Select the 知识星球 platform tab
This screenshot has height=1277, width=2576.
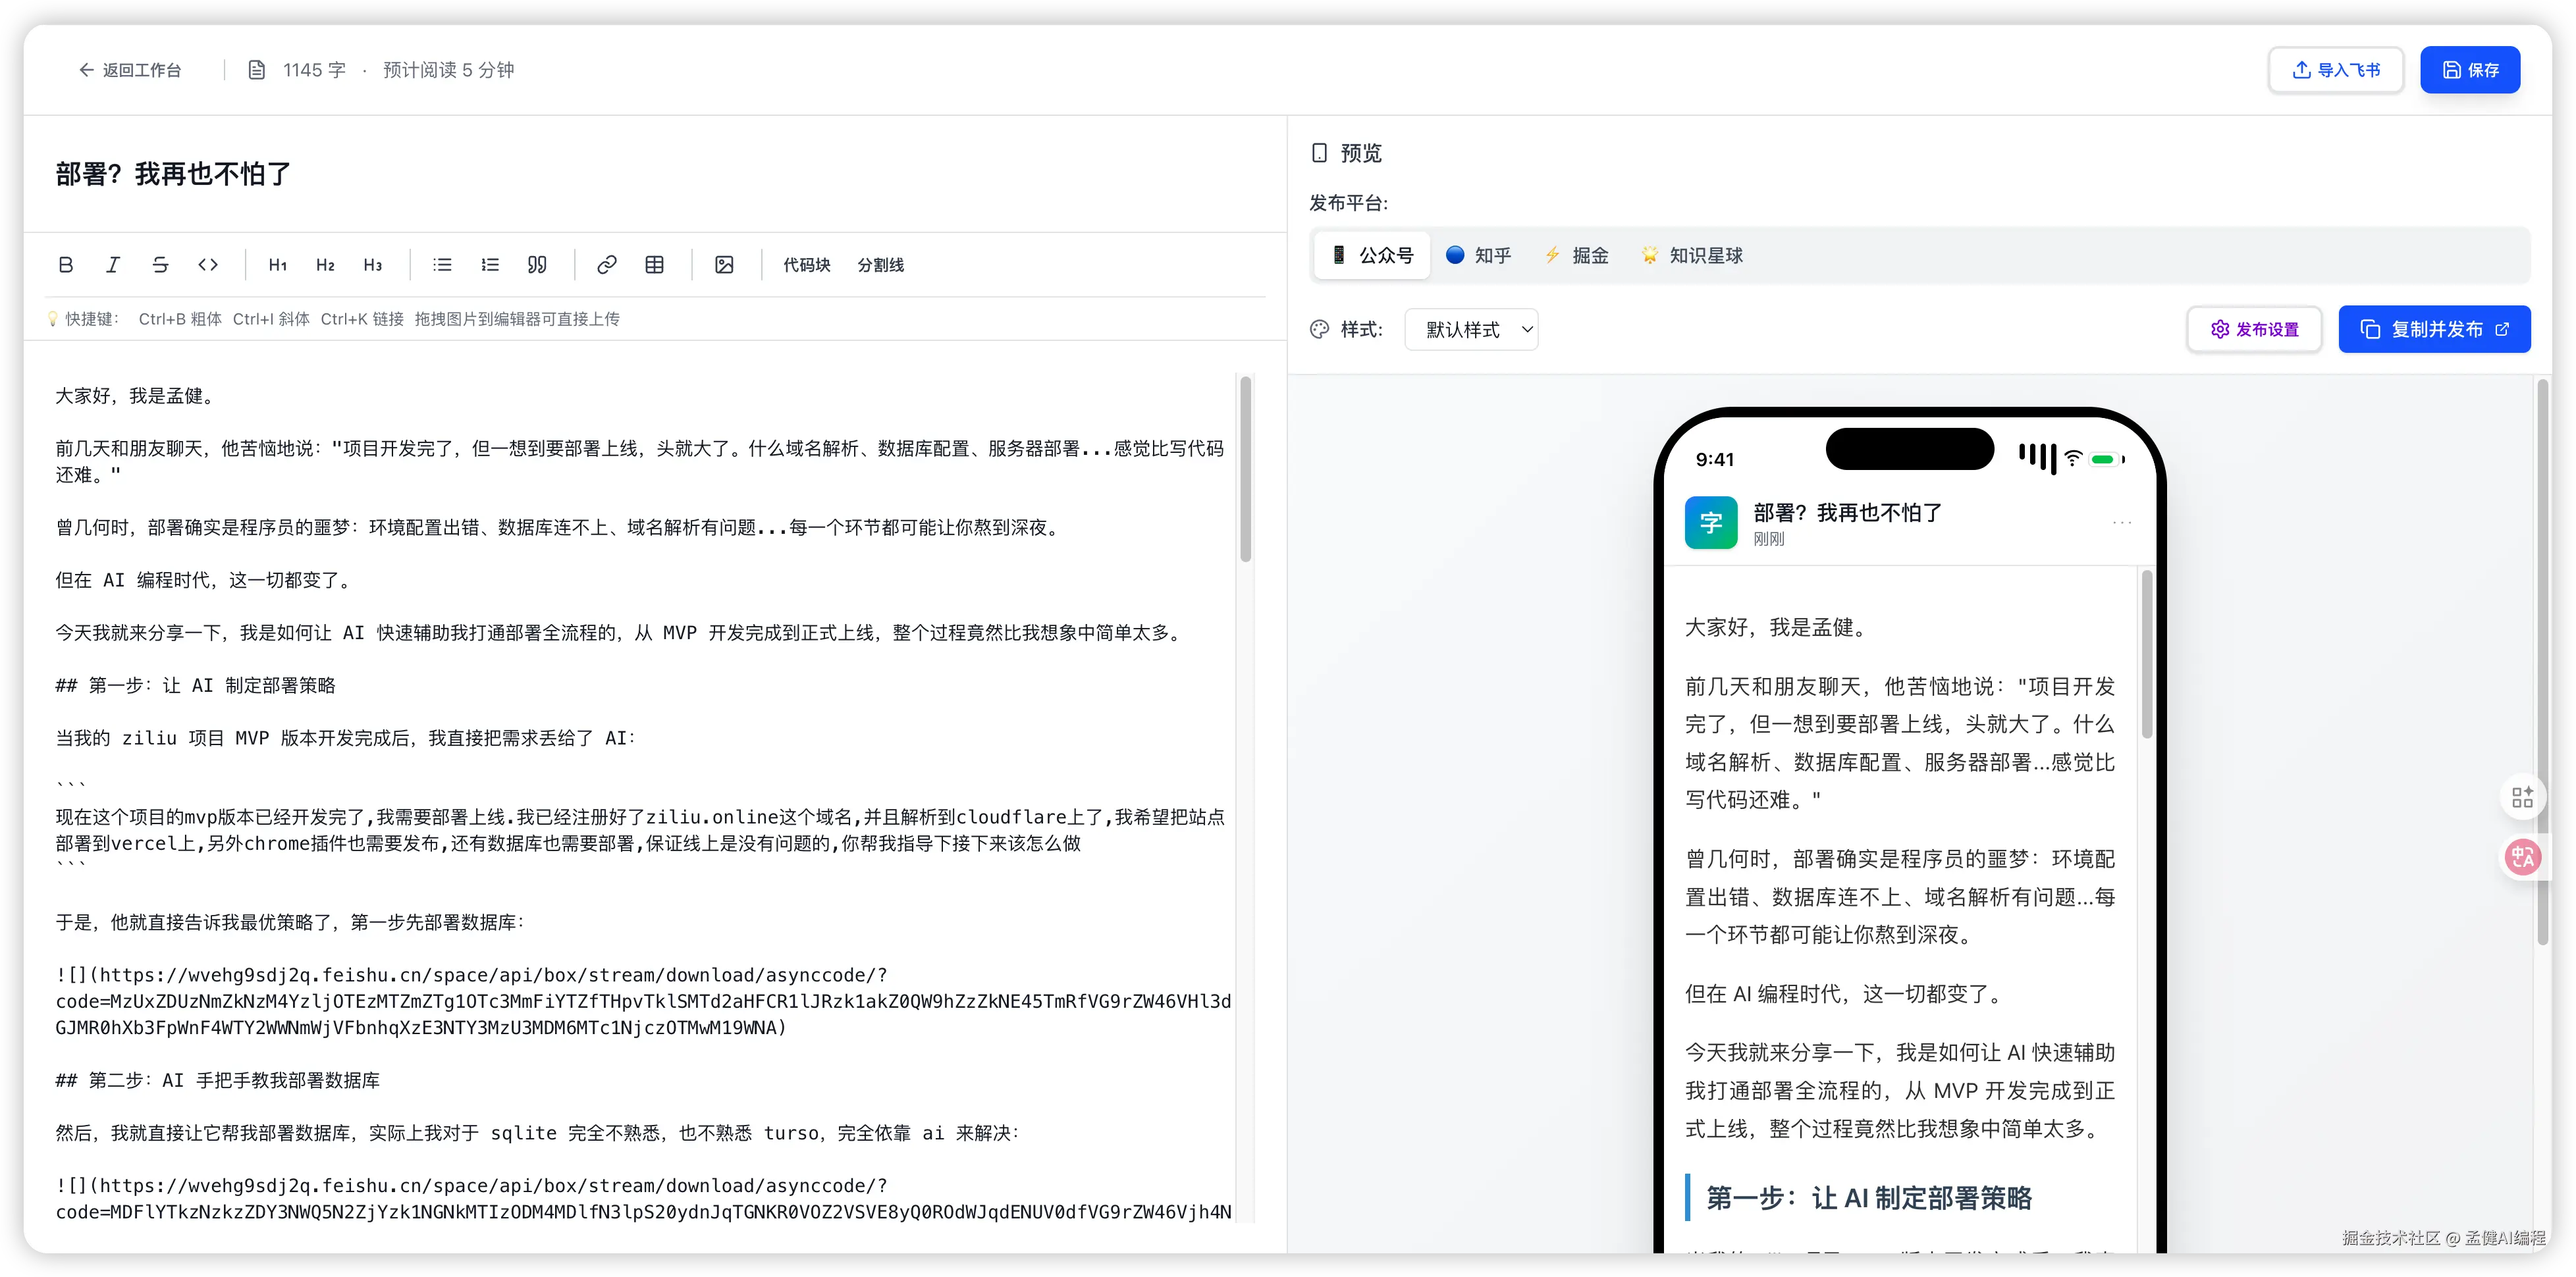point(1693,256)
